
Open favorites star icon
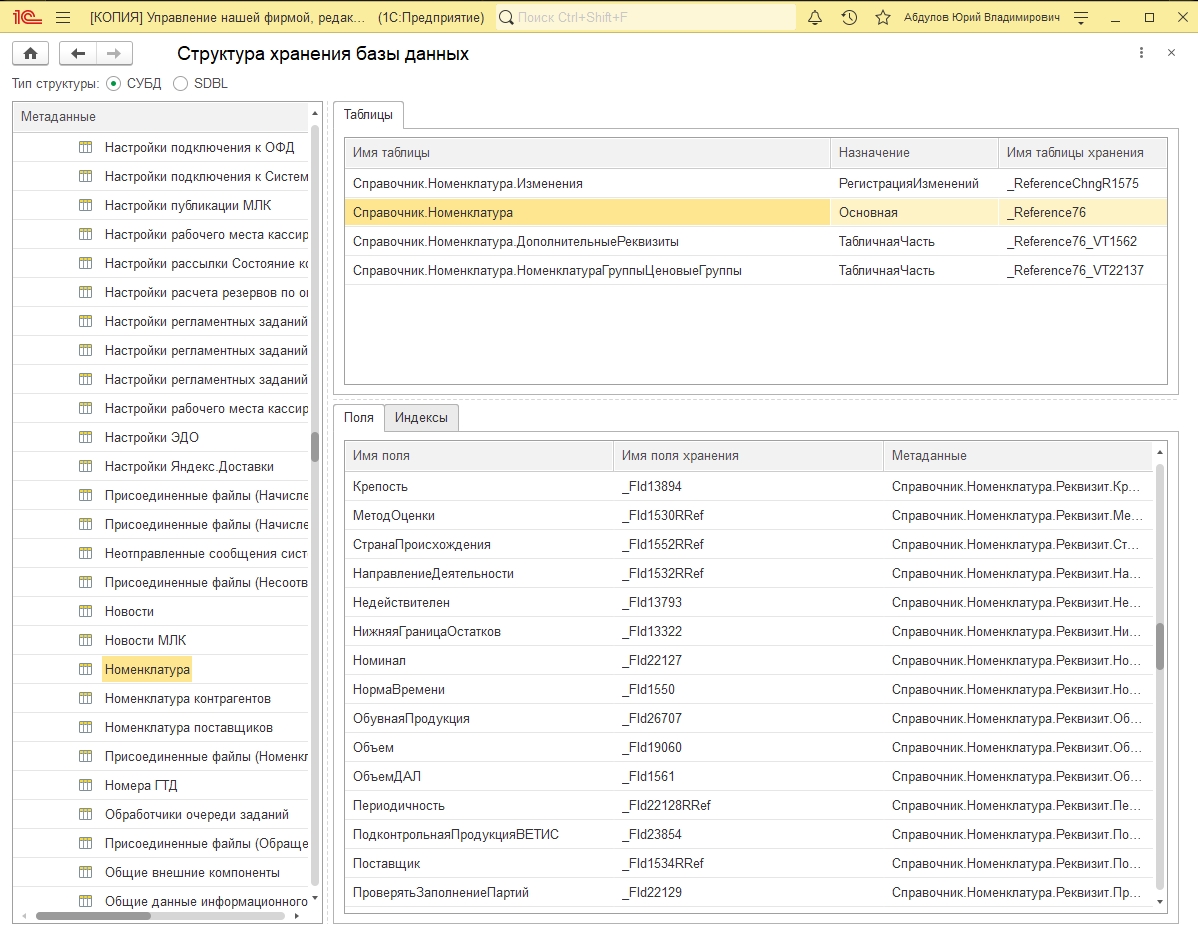click(882, 17)
